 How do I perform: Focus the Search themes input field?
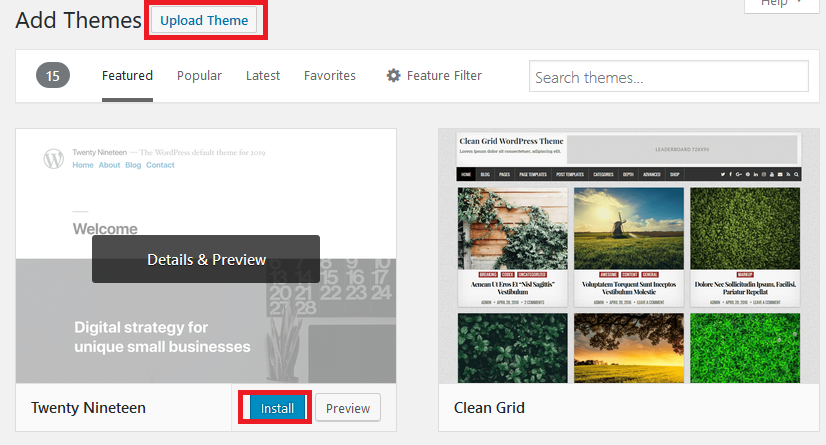pyautogui.click(x=668, y=76)
